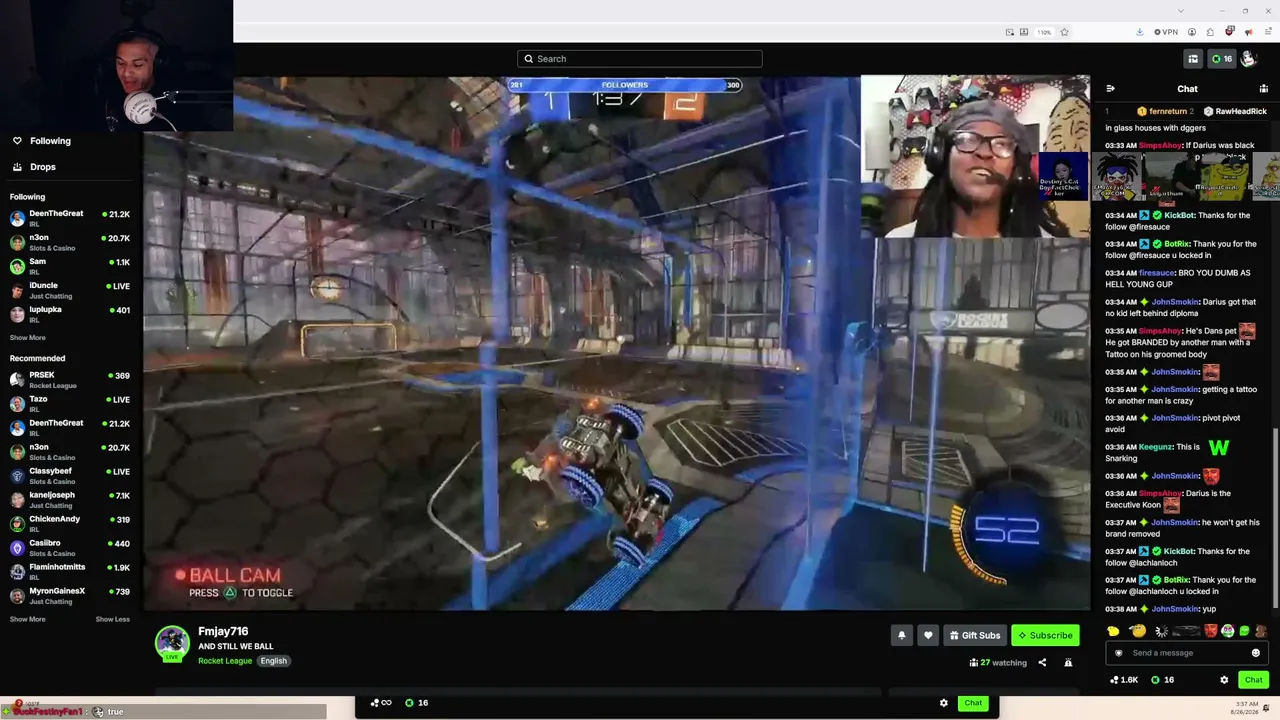Screen dimensions: 1280x720
Task: Click the Search field
Action: [x=640, y=59]
